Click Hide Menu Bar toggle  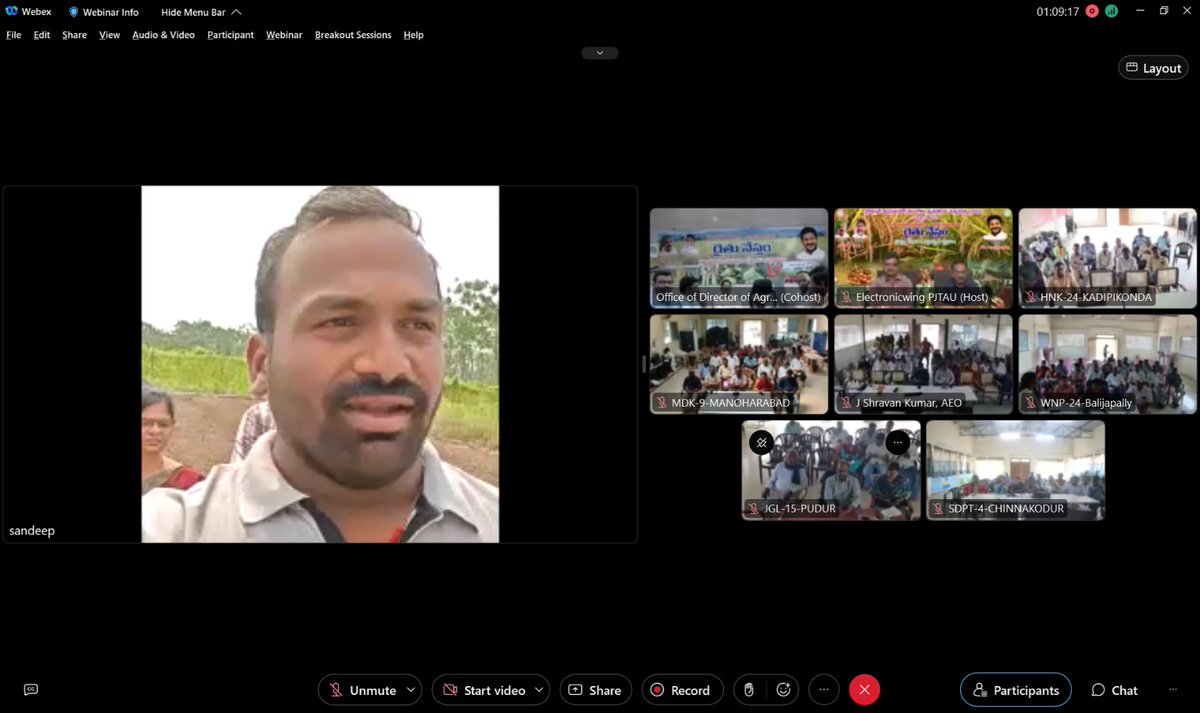tap(200, 12)
